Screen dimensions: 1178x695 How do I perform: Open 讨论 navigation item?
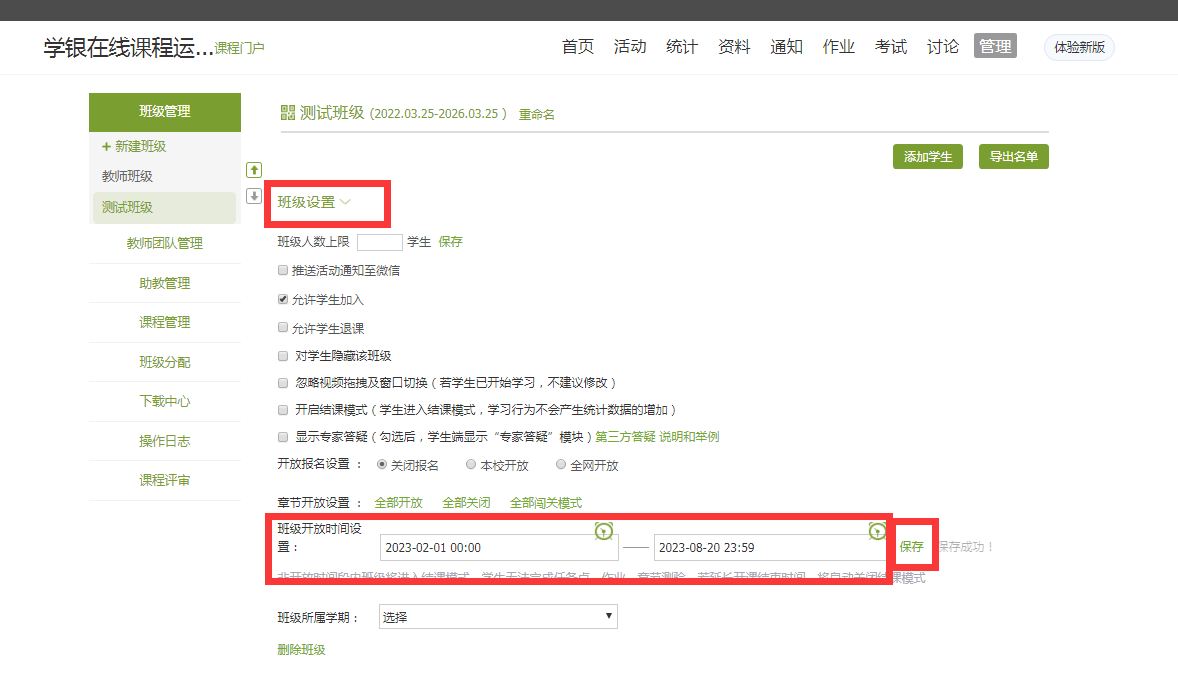point(943,47)
